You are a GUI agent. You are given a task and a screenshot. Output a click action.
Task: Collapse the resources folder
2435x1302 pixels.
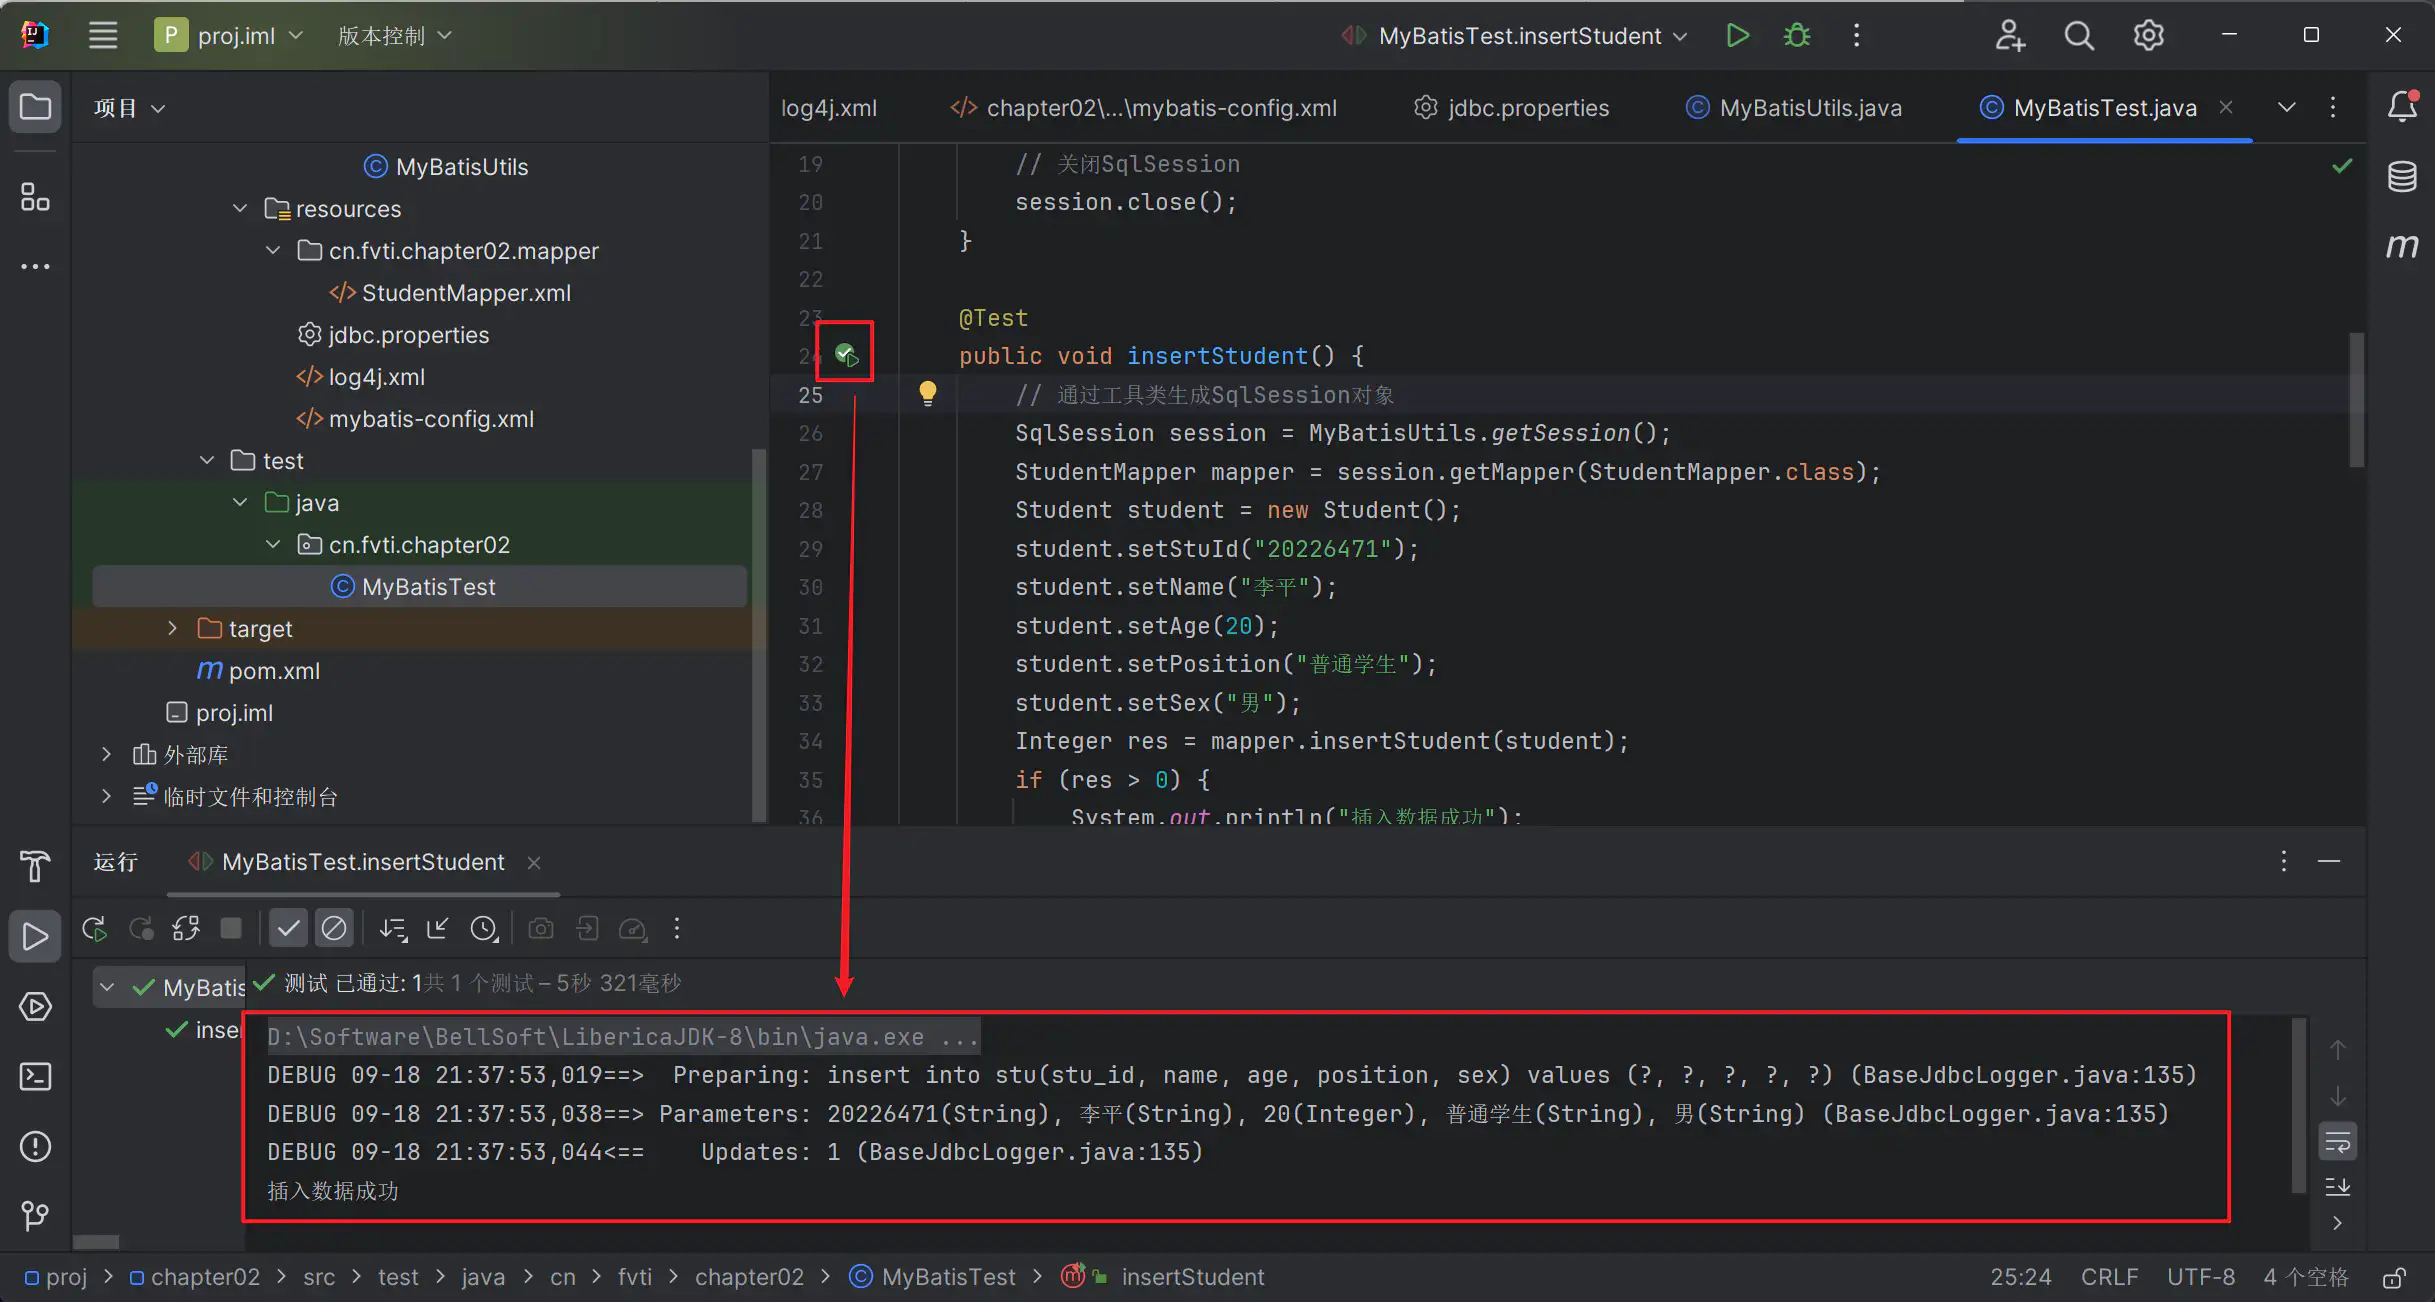point(240,208)
